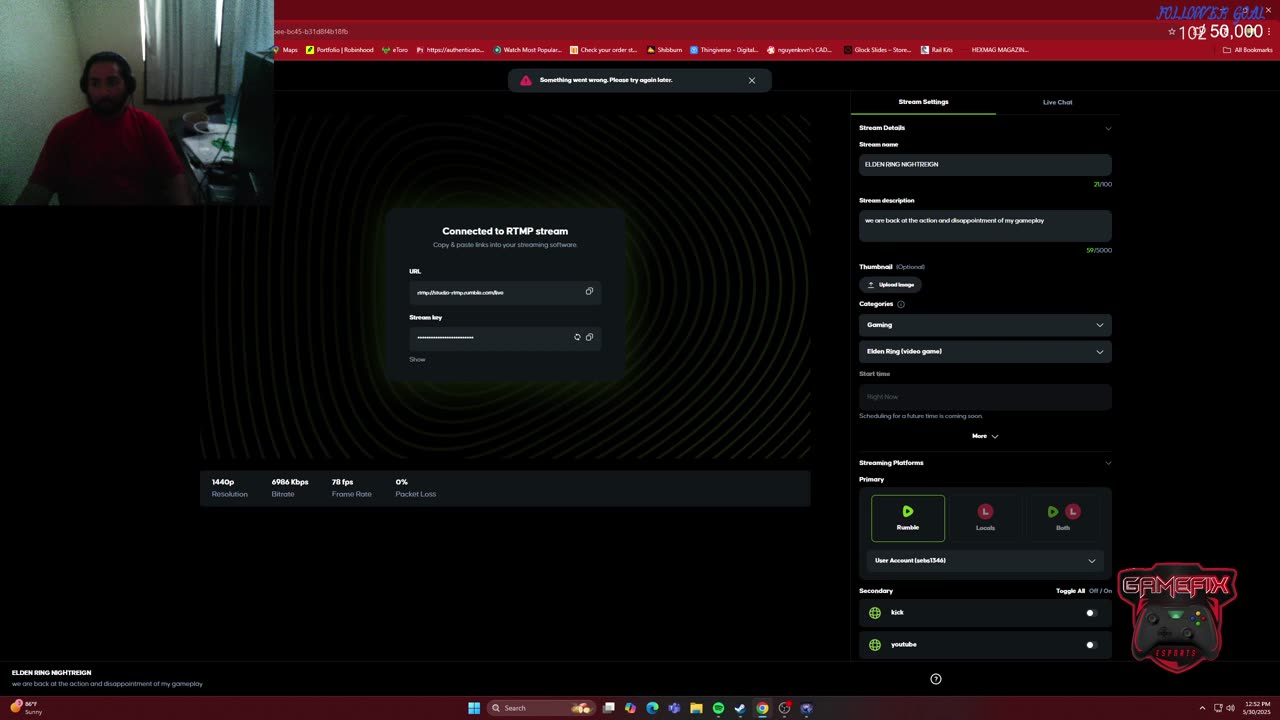Open the Glock Slides – Store bookmark

click(877, 50)
